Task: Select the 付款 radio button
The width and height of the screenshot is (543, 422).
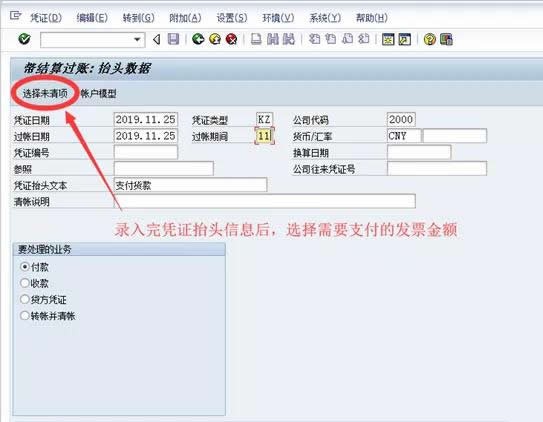Action: pos(25,267)
